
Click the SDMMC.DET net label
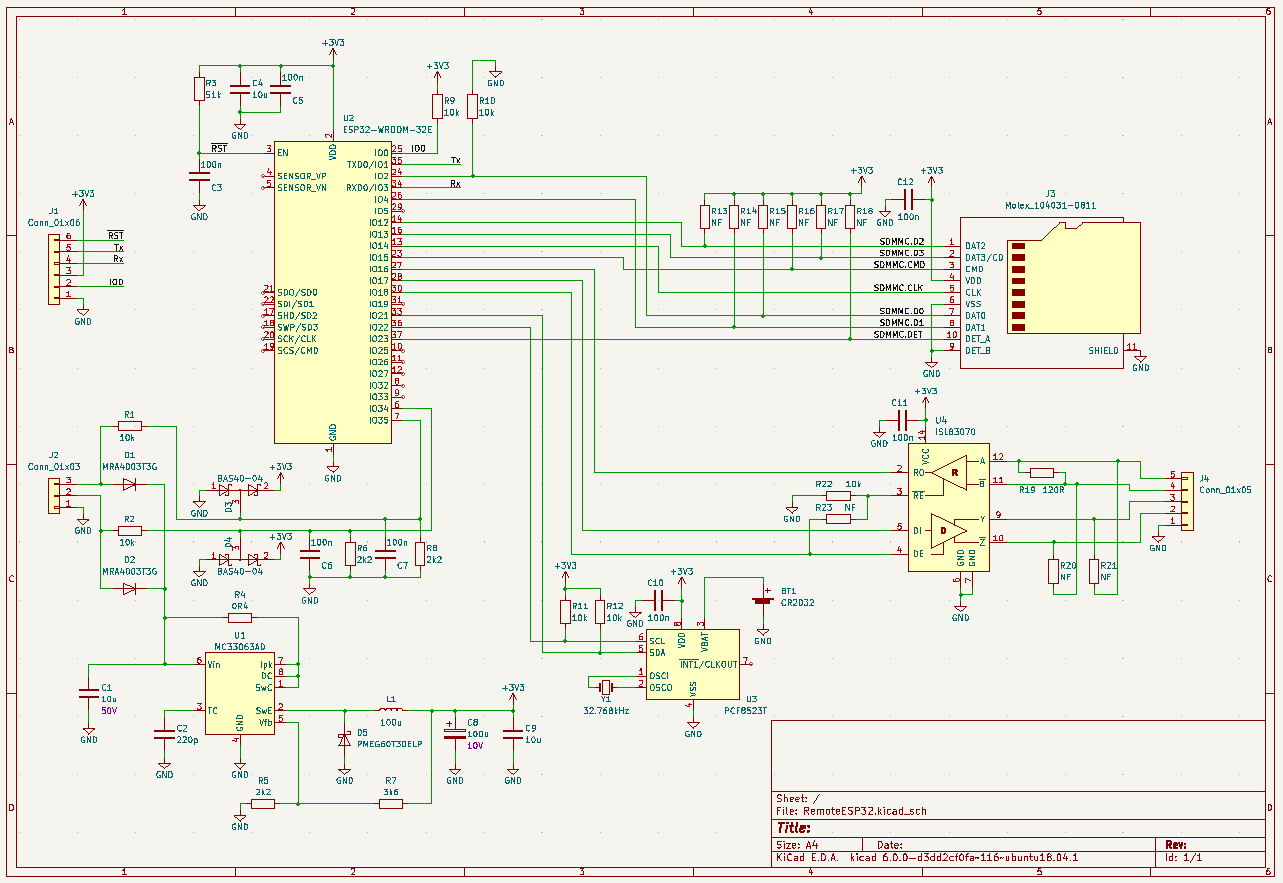click(x=898, y=335)
